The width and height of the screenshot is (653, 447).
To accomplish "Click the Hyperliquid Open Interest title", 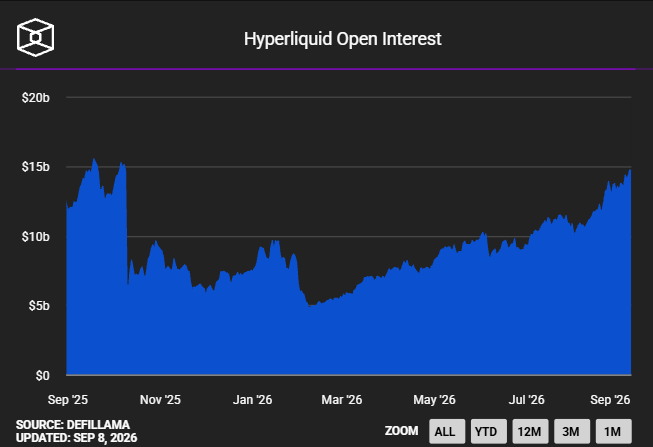I will pyautogui.click(x=342, y=39).
